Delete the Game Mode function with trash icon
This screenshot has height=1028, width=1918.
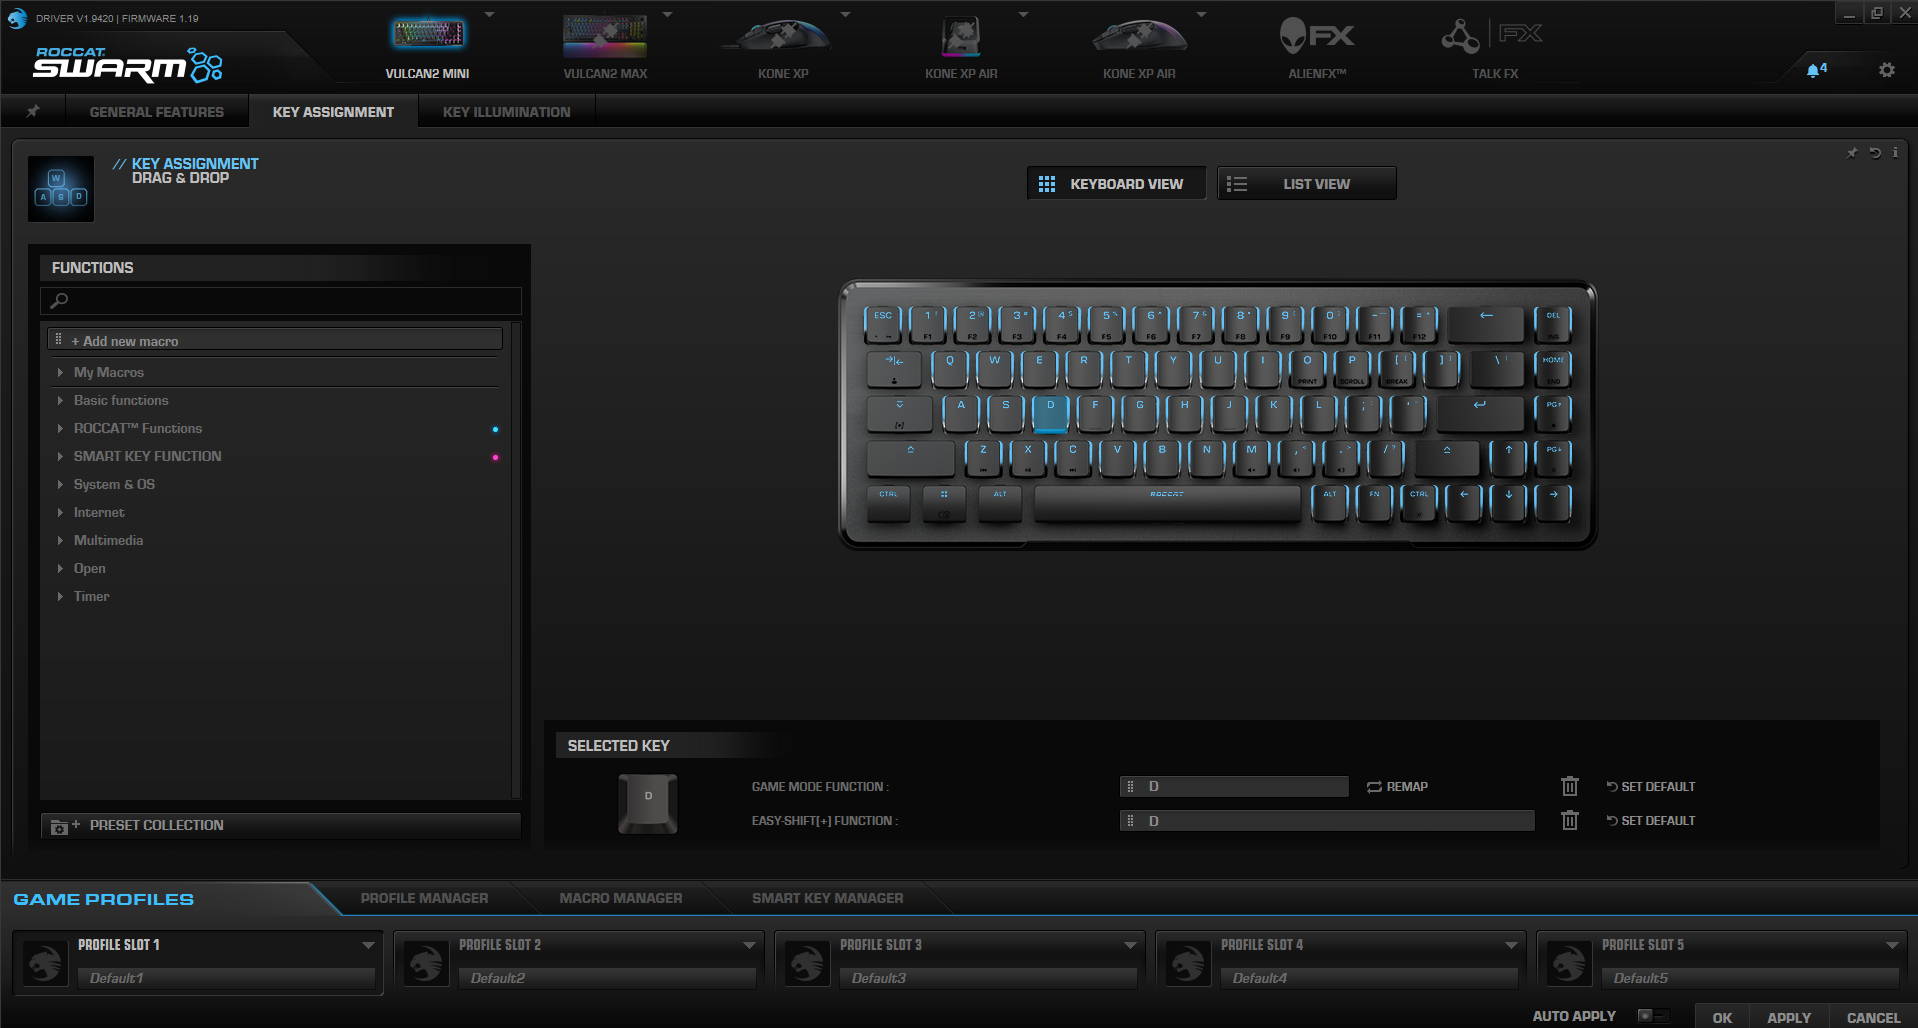1570,786
